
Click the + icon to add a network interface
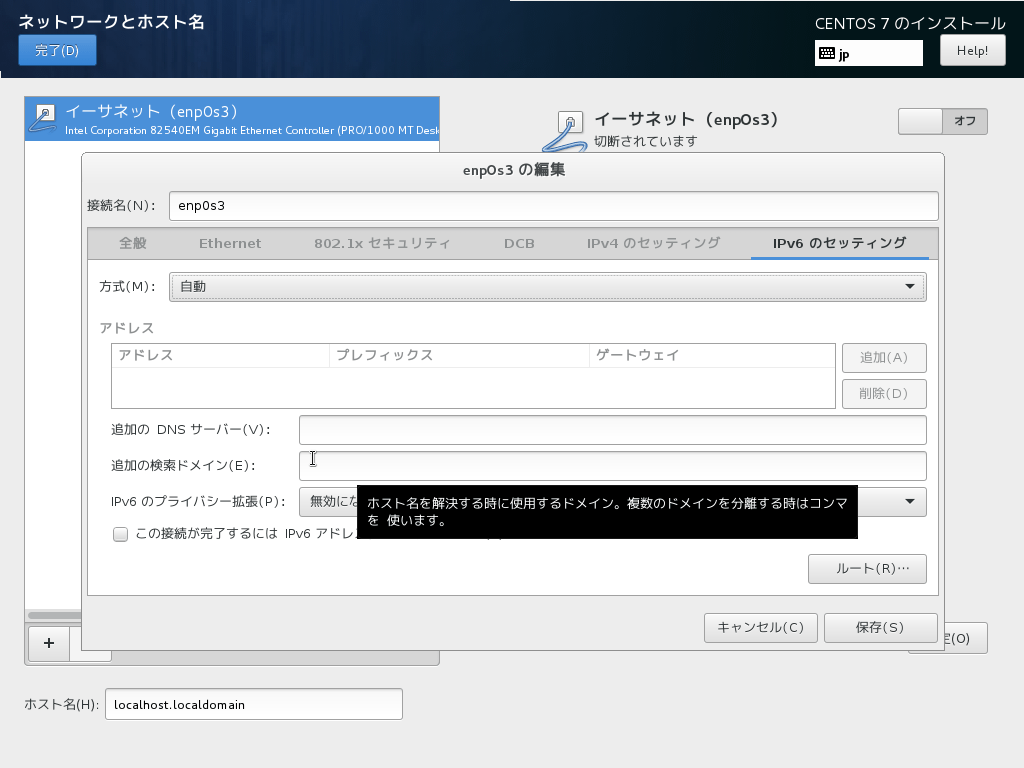[48, 644]
